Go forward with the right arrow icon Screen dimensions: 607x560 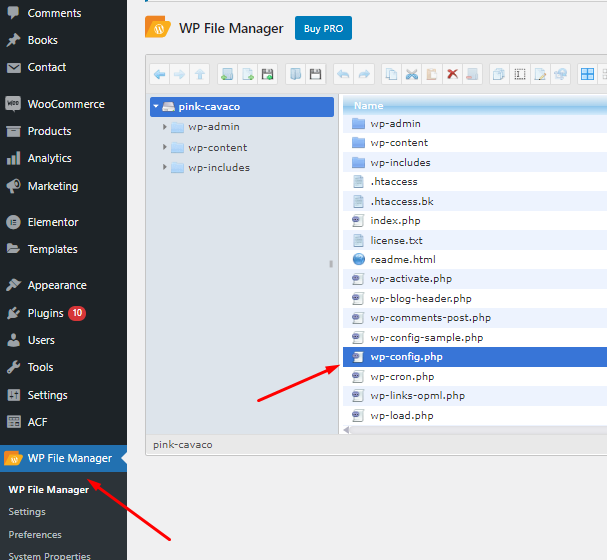pyautogui.click(x=180, y=74)
